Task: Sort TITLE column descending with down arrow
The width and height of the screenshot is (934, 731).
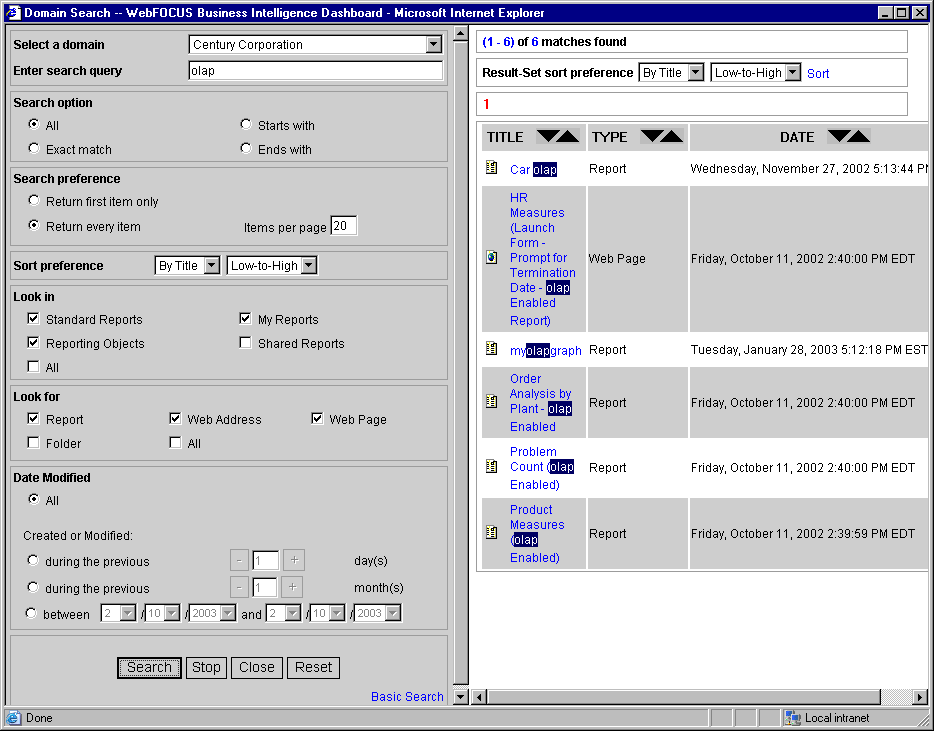Action: coord(547,136)
